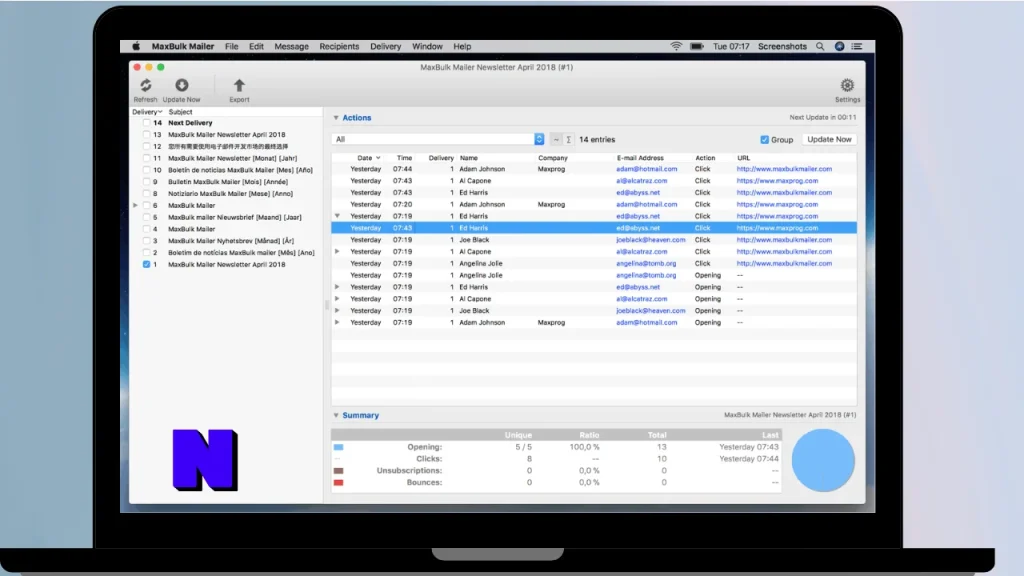Click Screenshots in the menu bar

pyautogui.click(x=782, y=46)
